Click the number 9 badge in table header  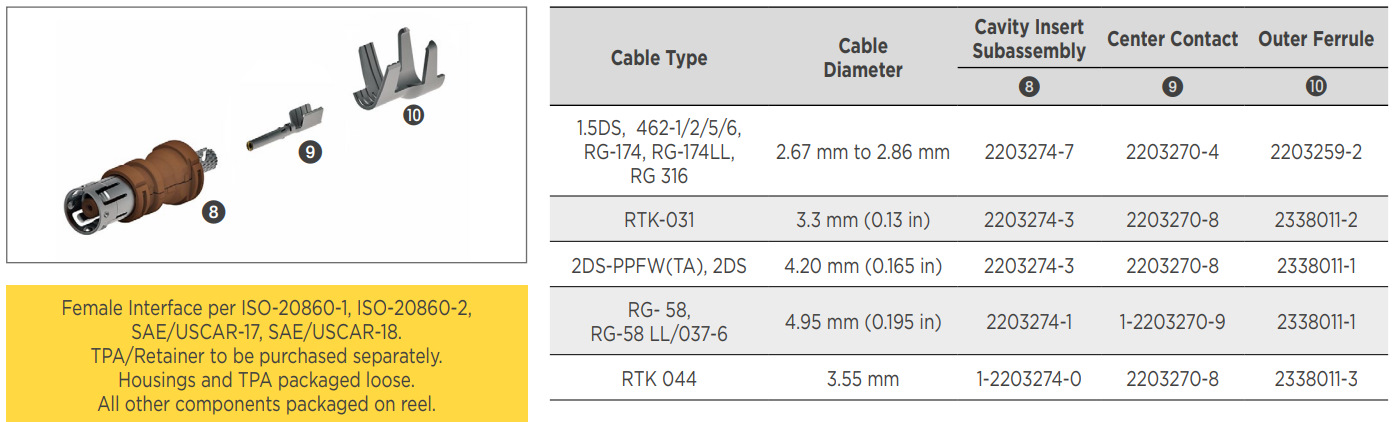(x=1173, y=87)
